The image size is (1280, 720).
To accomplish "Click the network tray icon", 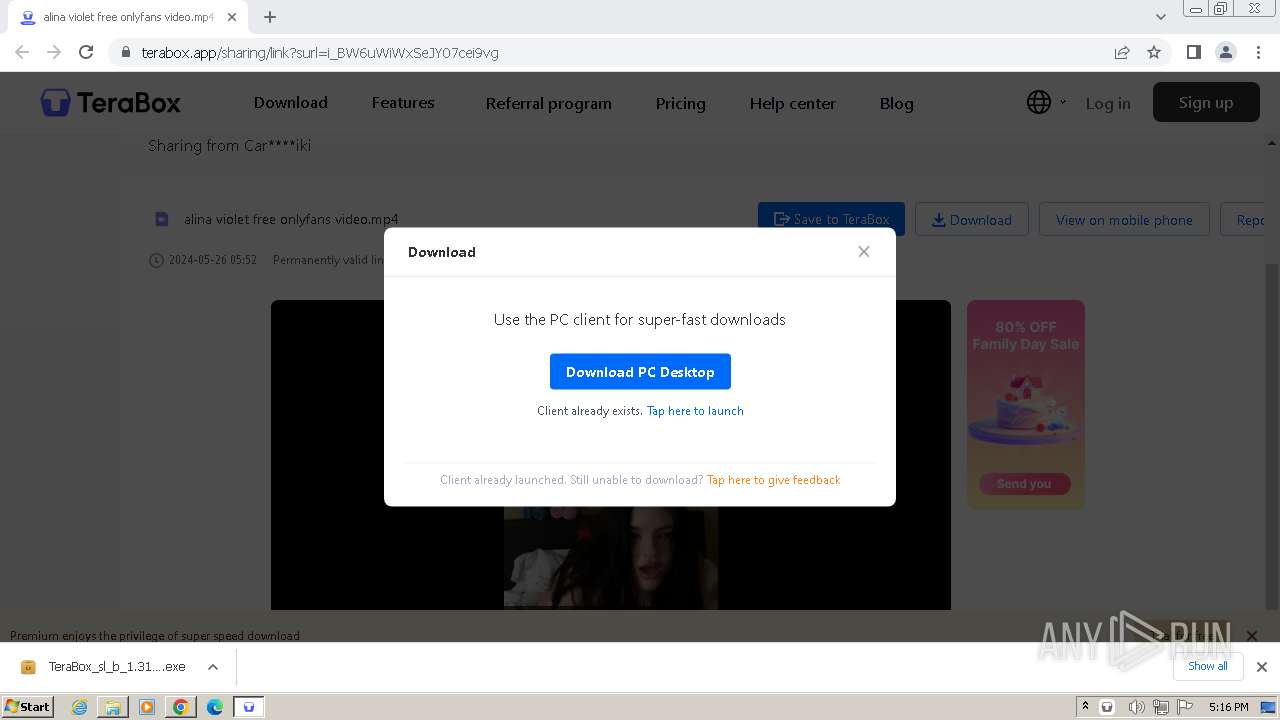I will click(1161, 707).
